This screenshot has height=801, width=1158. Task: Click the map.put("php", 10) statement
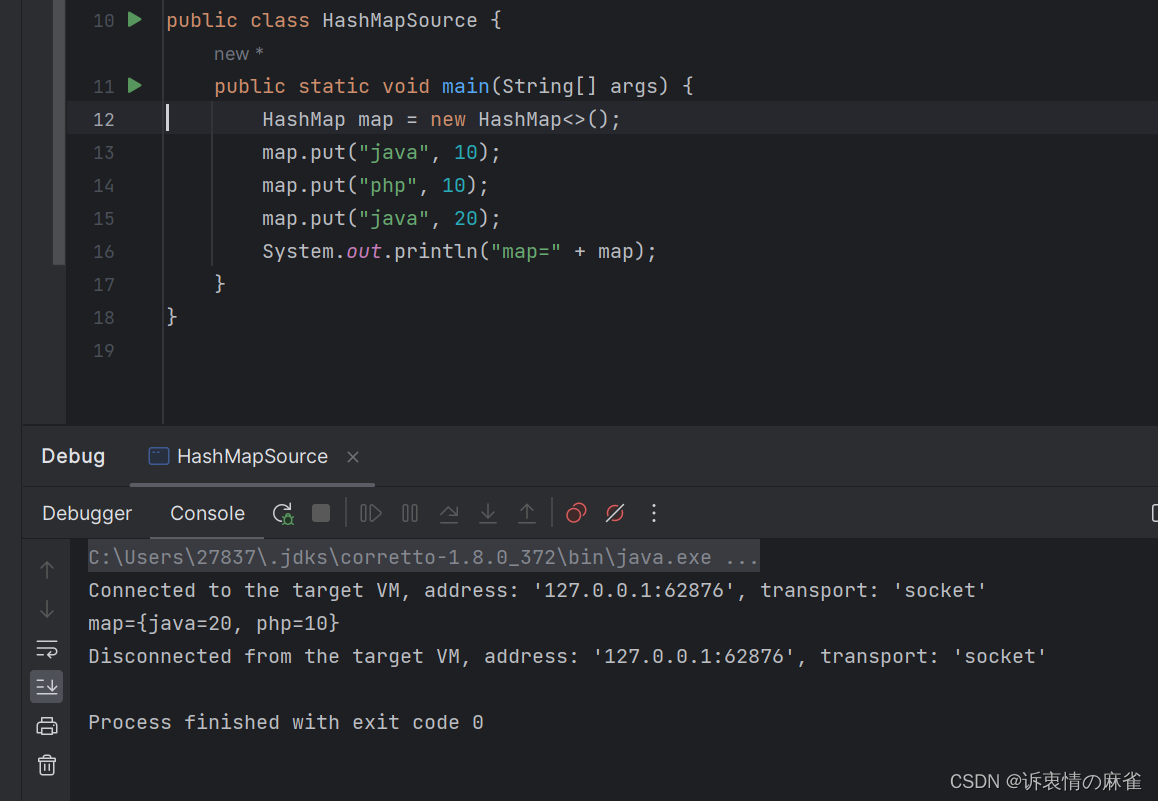point(375,185)
